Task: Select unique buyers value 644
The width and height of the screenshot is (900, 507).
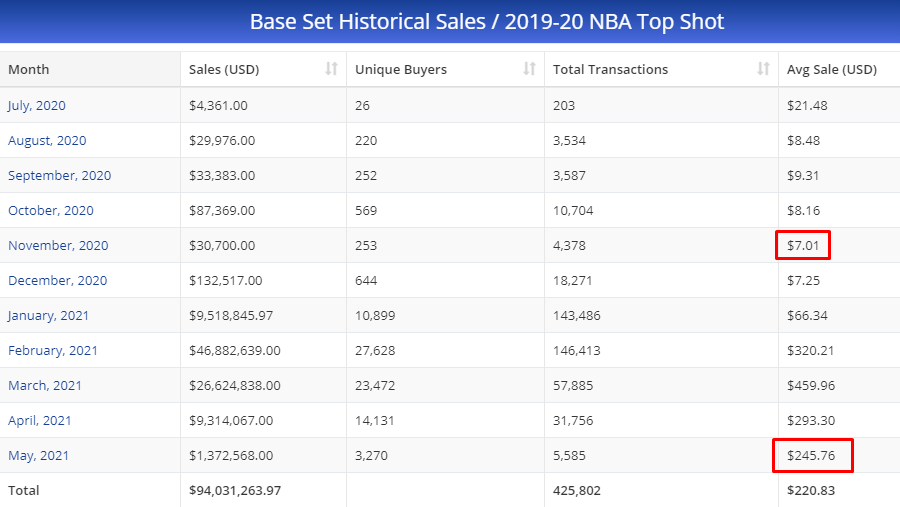Action: coord(366,281)
